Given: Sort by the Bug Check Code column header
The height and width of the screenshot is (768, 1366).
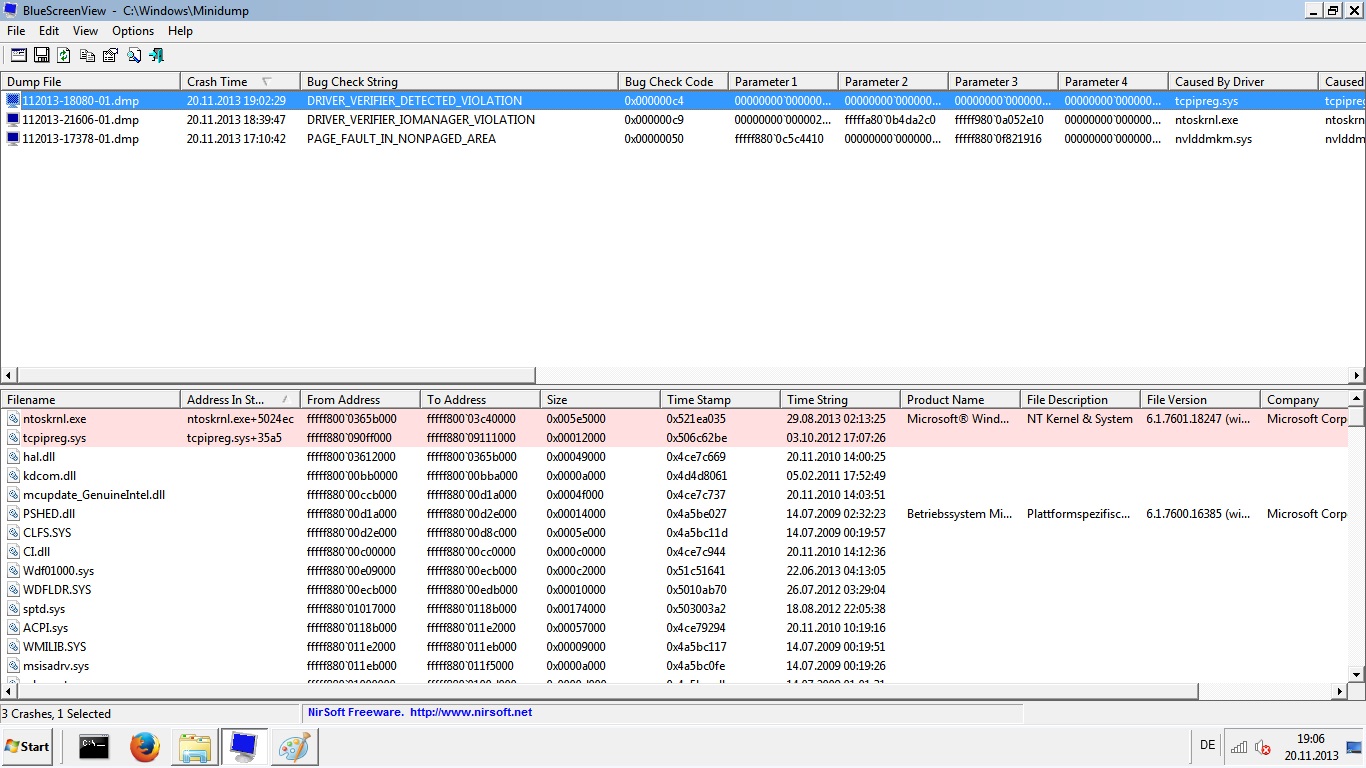Looking at the screenshot, I should pos(673,82).
